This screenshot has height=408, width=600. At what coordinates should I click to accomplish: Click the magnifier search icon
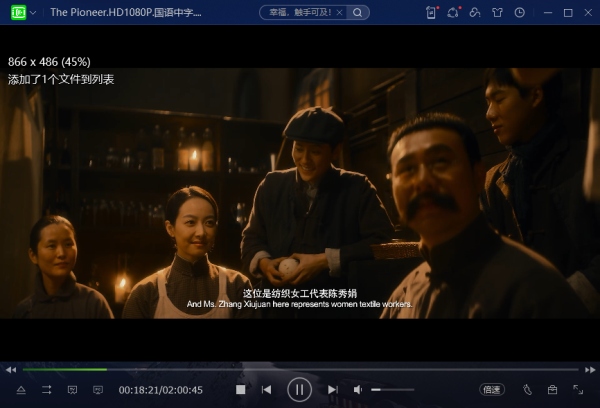point(357,13)
